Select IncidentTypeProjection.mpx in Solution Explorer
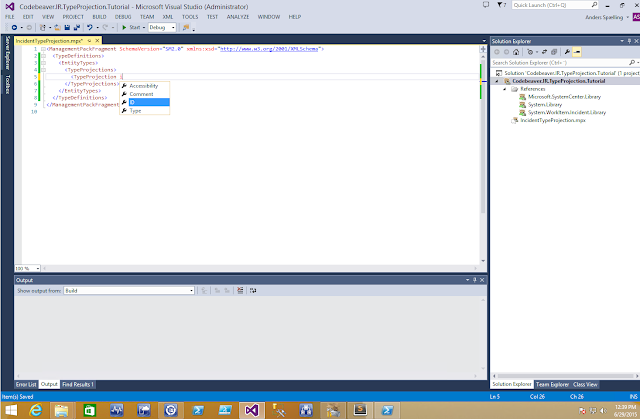 point(553,120)
